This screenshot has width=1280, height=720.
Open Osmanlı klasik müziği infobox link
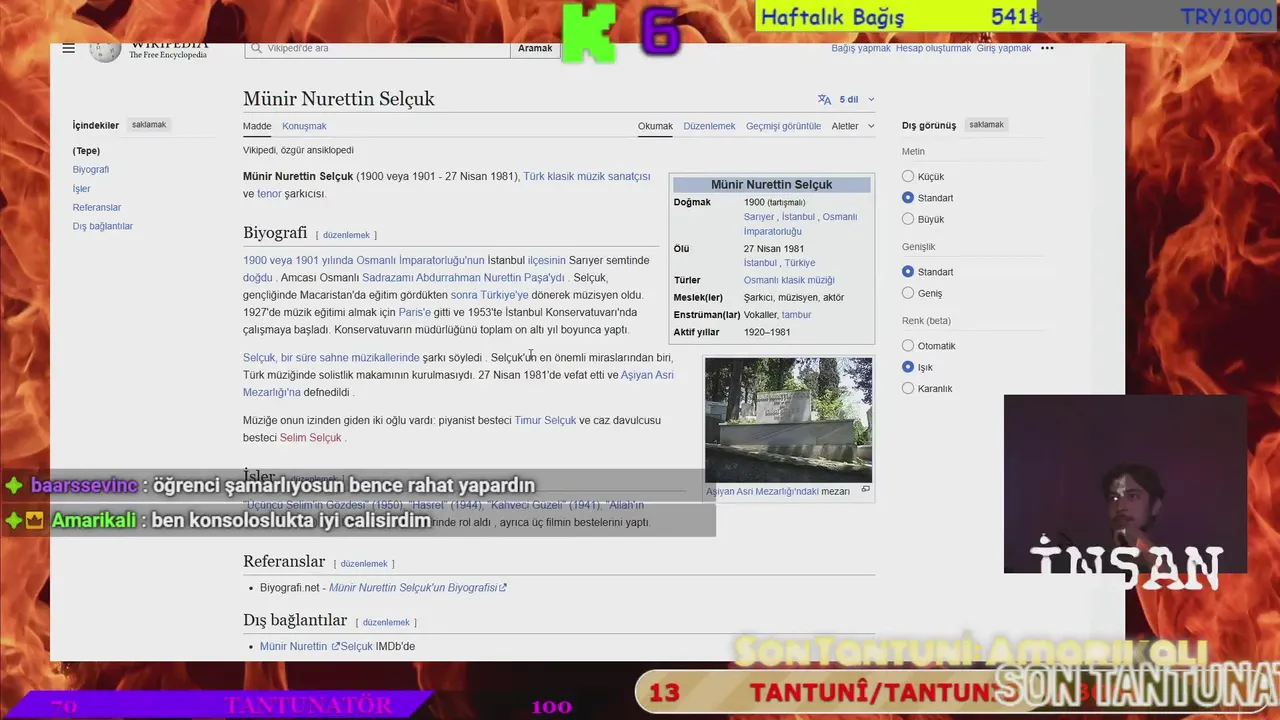point(789,280)
